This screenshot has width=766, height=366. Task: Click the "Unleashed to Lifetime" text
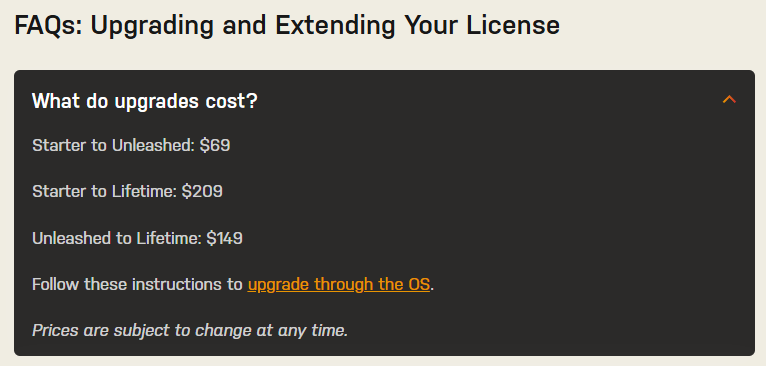(117, 238)
